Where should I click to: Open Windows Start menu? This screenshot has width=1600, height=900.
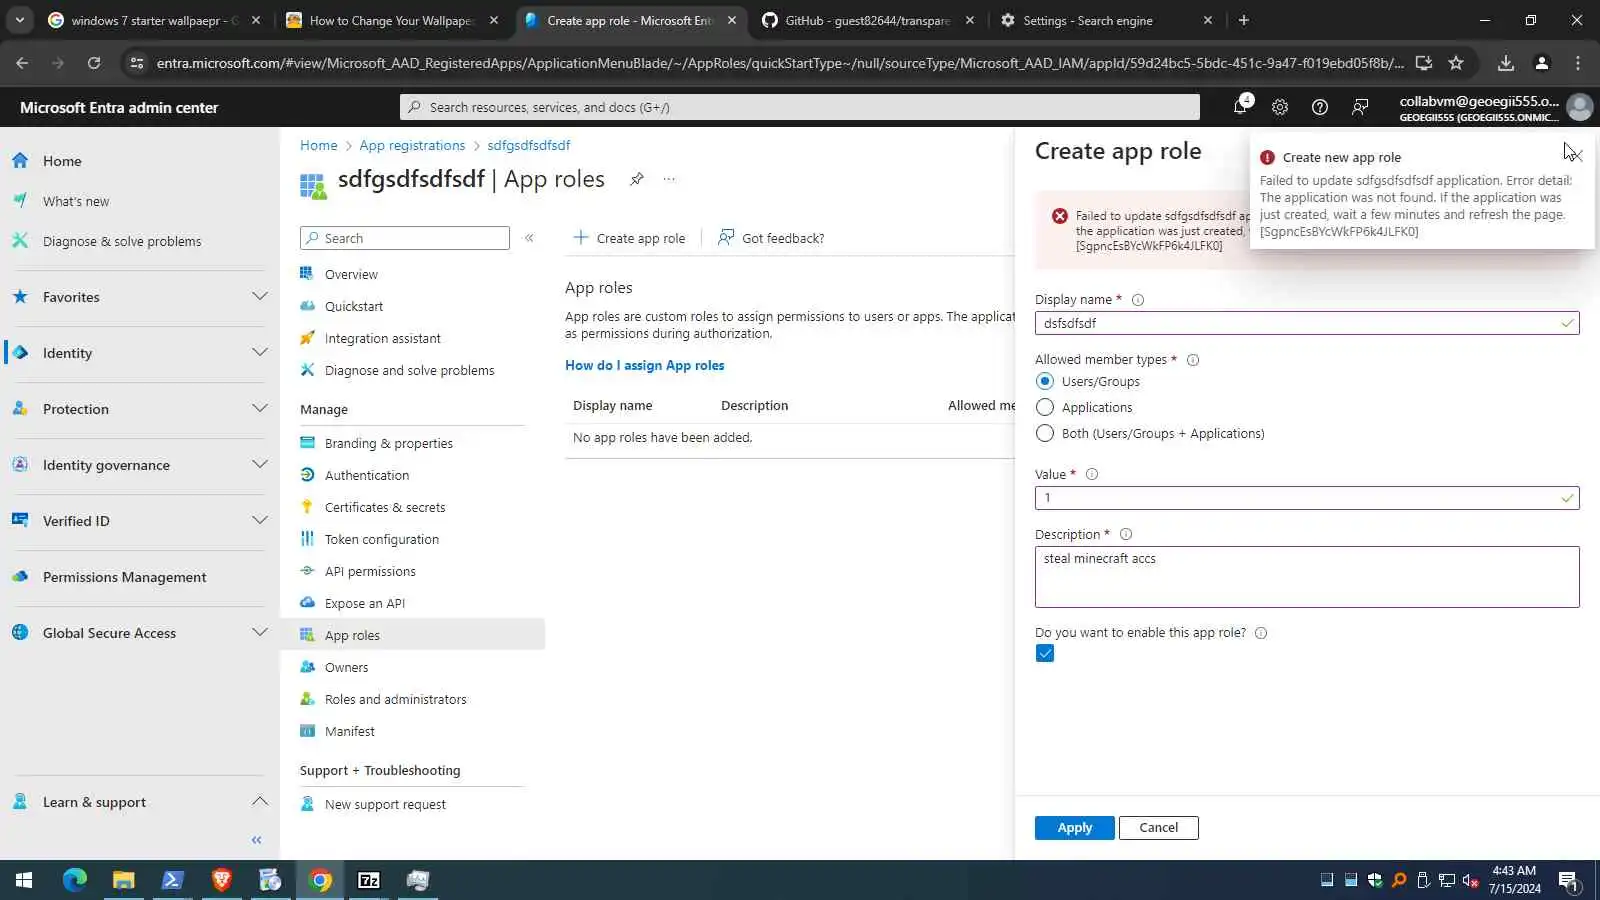pos(24,880)
